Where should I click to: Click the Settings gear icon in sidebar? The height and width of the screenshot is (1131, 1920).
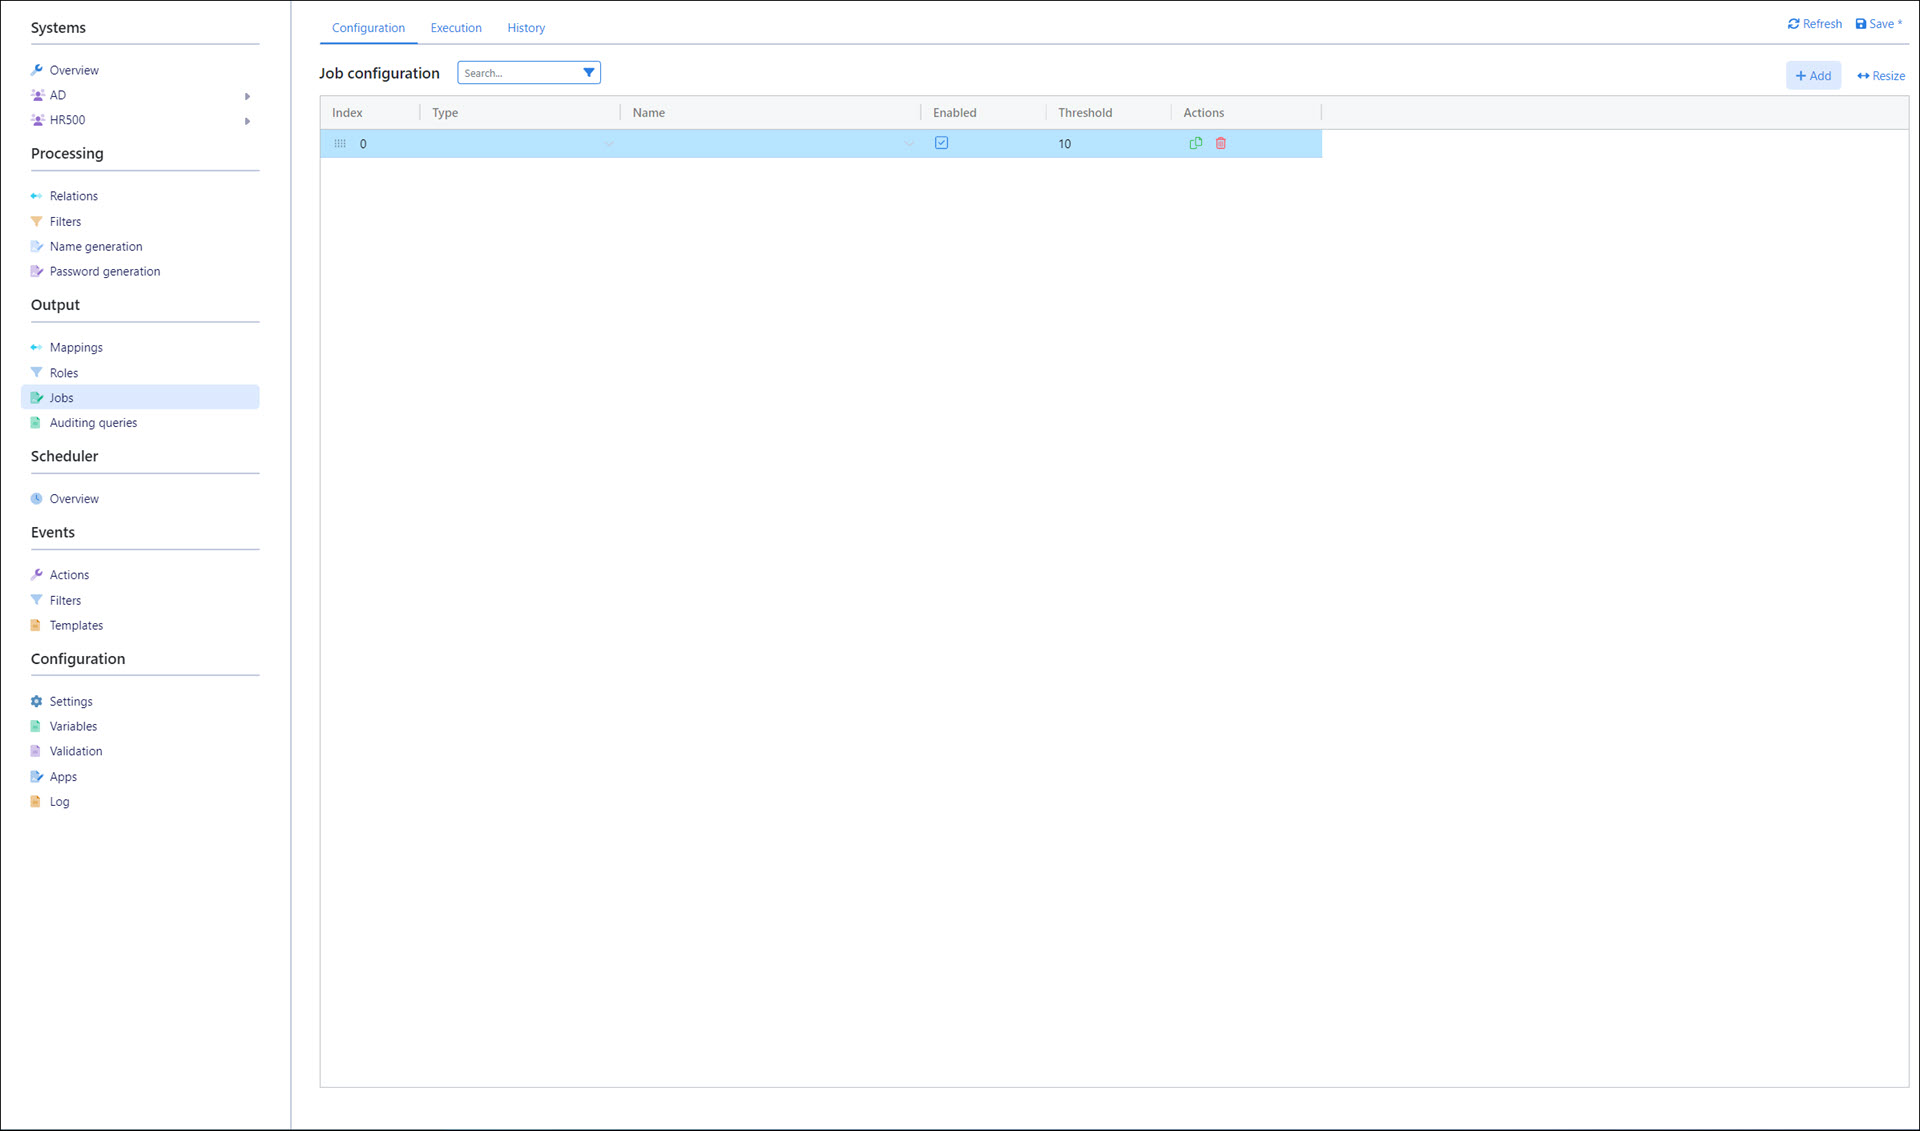(37, 701)
